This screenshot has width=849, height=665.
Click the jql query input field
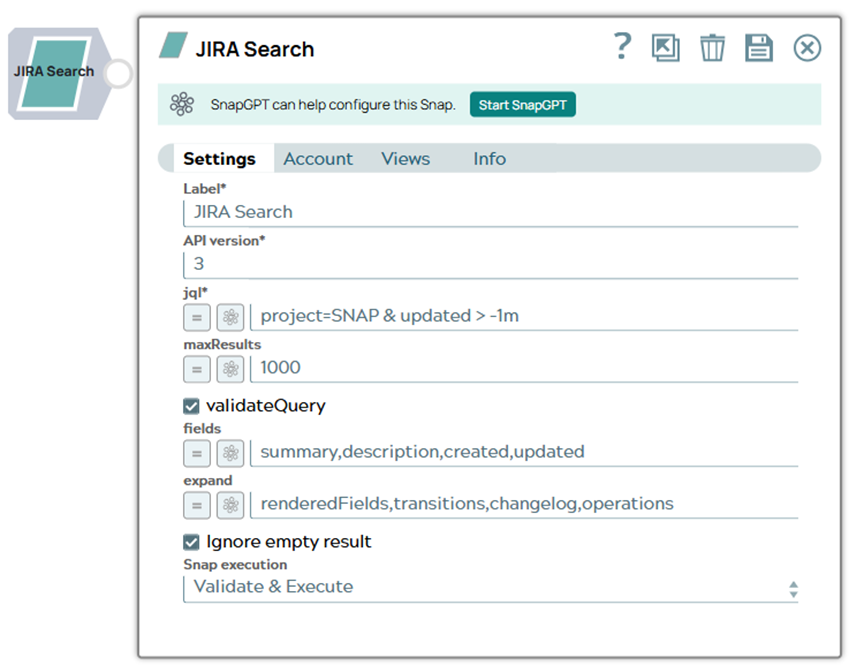coord(524,316)
